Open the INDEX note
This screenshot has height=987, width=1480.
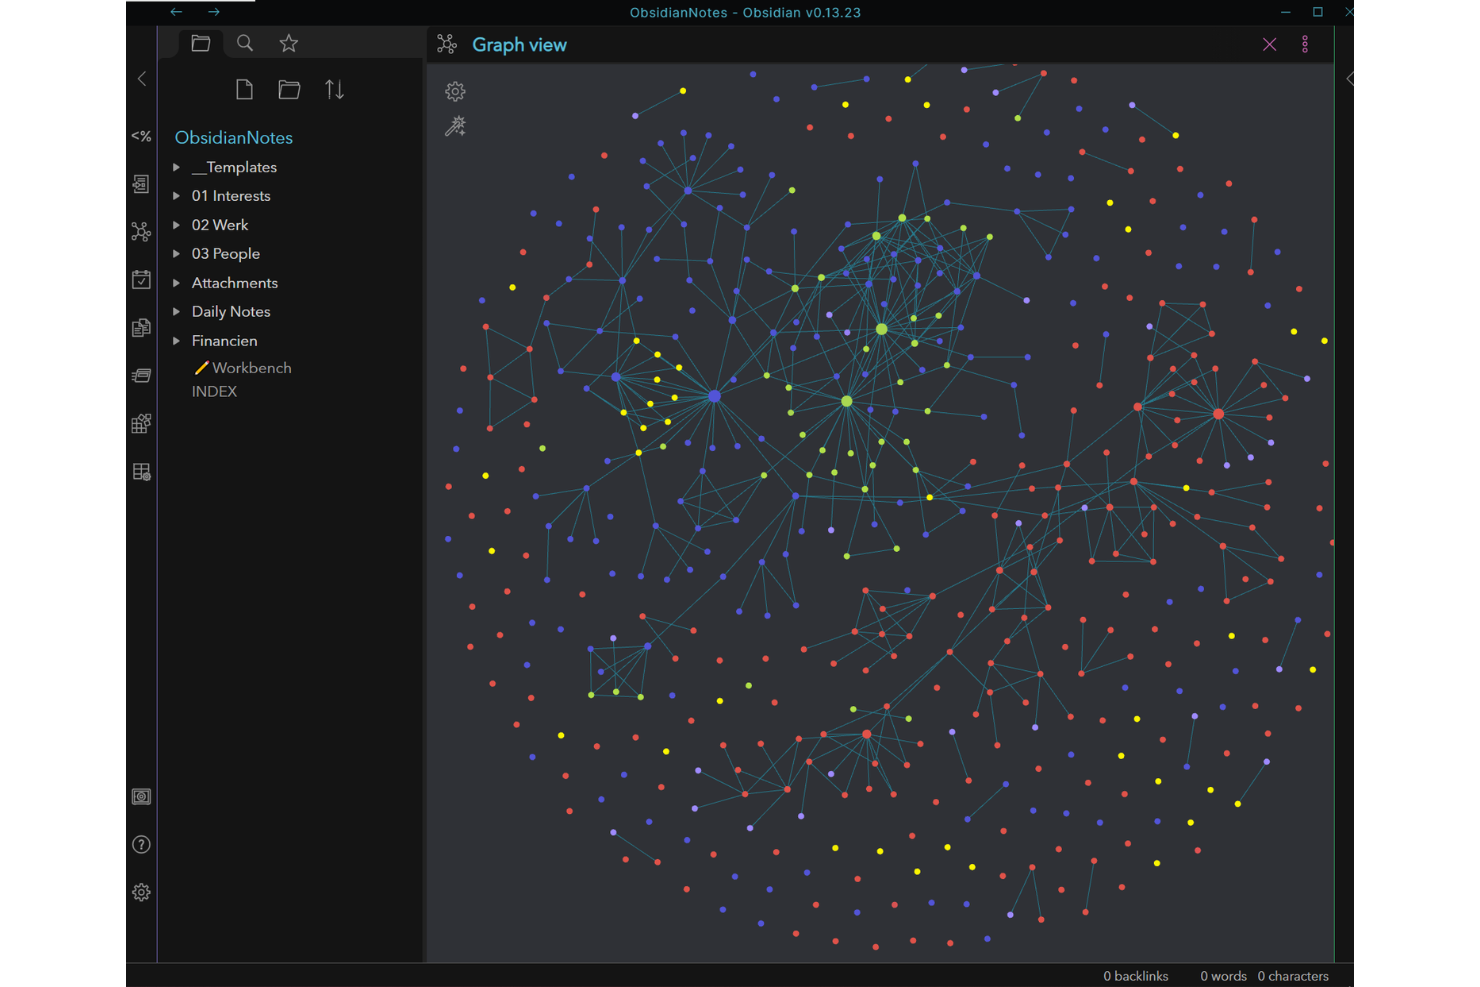214,392
